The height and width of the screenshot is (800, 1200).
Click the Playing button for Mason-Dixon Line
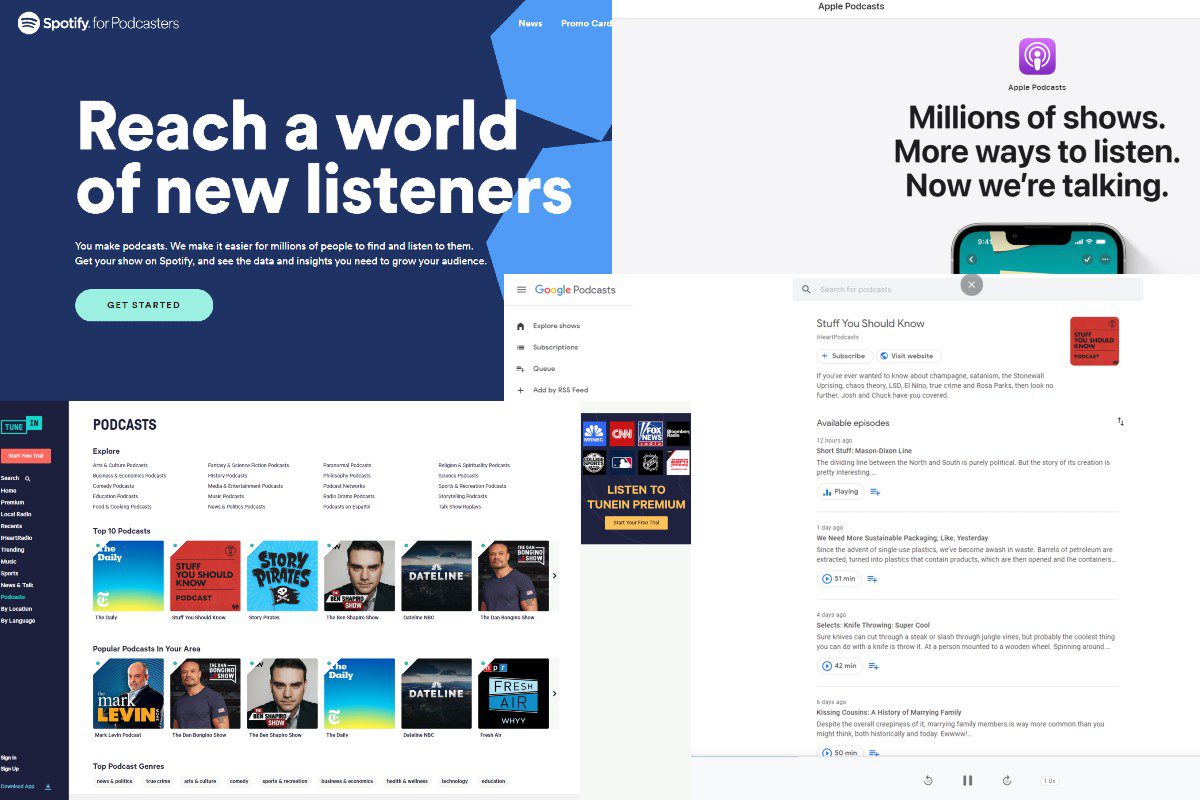click(840, 492)
